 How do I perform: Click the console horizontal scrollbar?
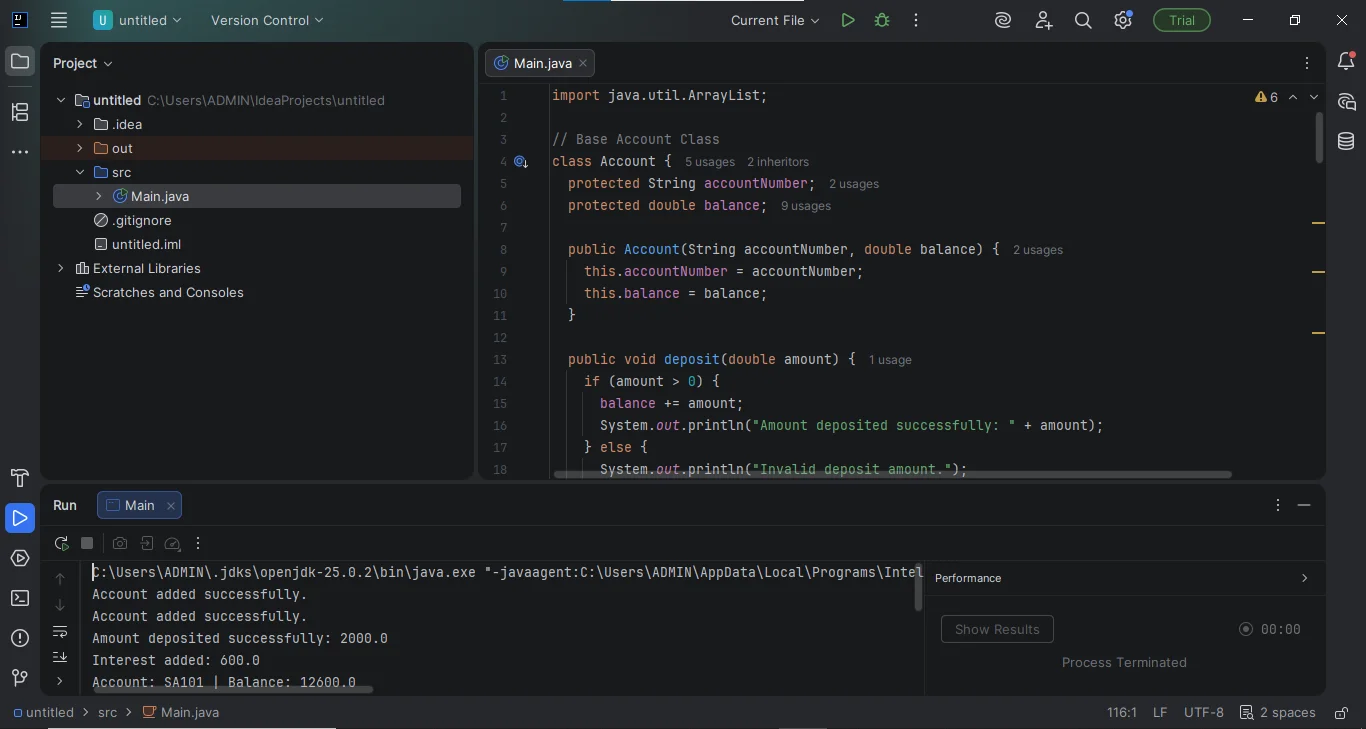(233, 688)
